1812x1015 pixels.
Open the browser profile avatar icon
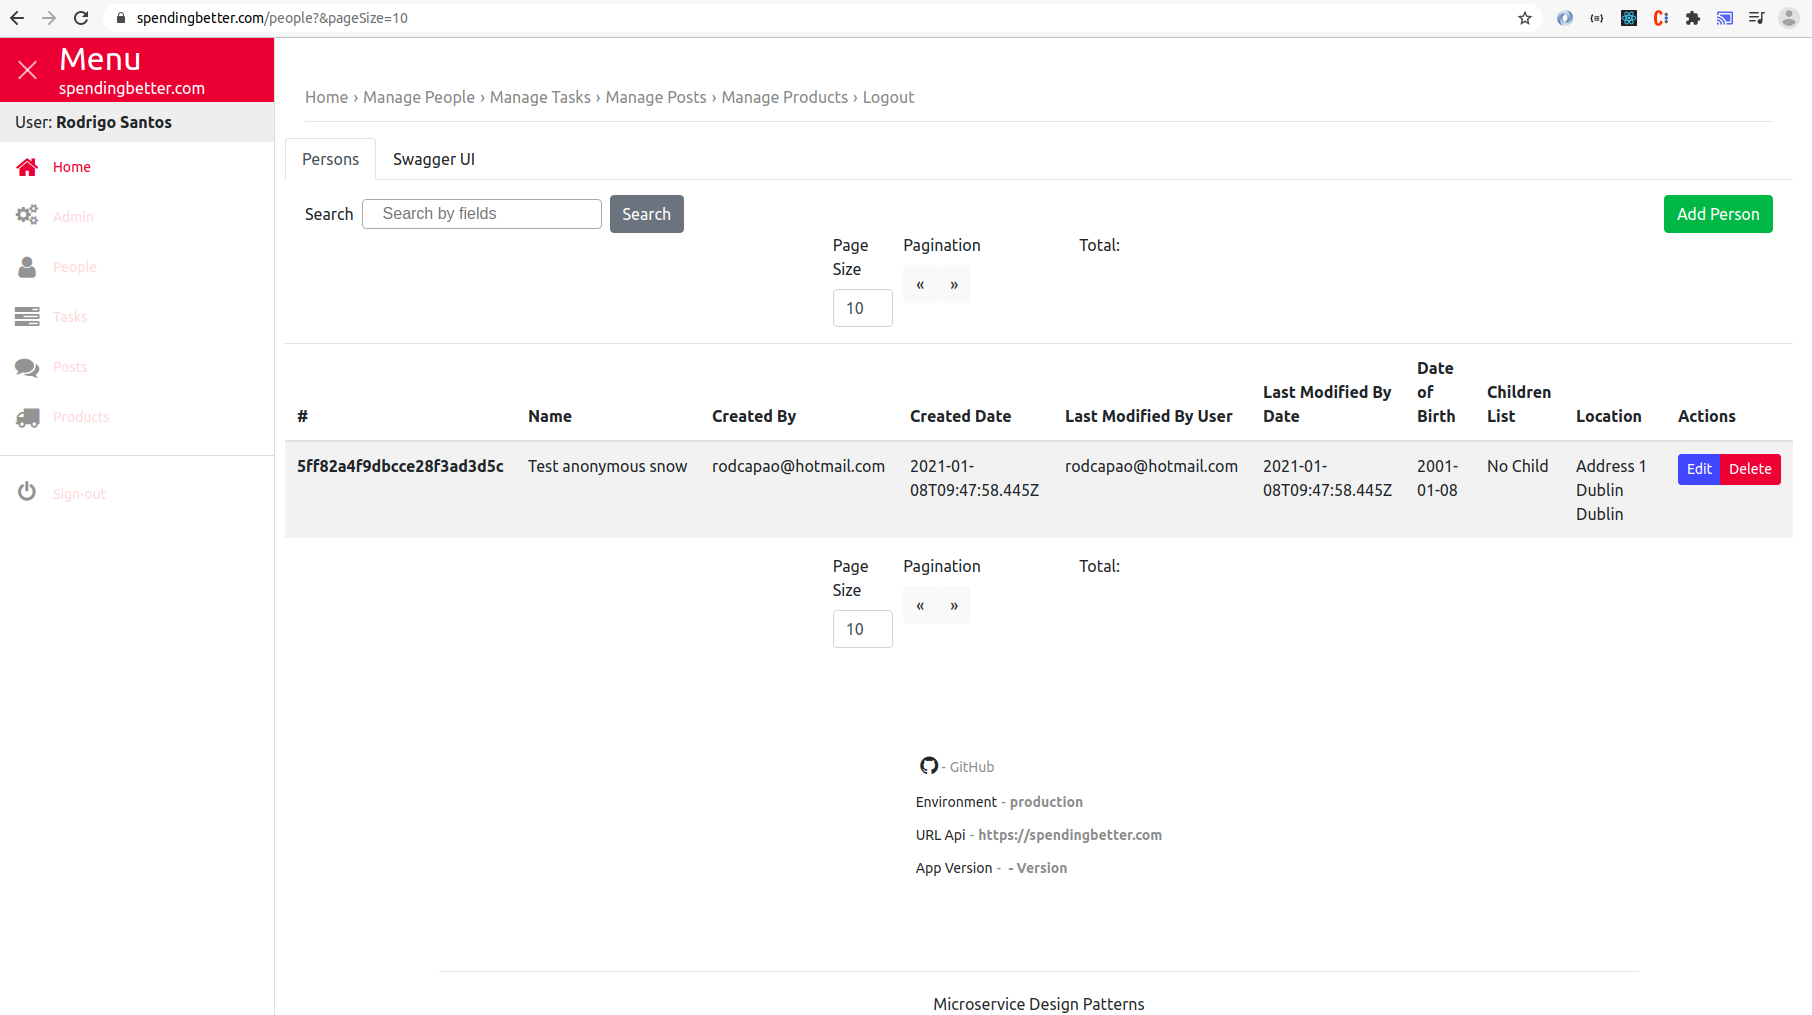click(1789, 18)
